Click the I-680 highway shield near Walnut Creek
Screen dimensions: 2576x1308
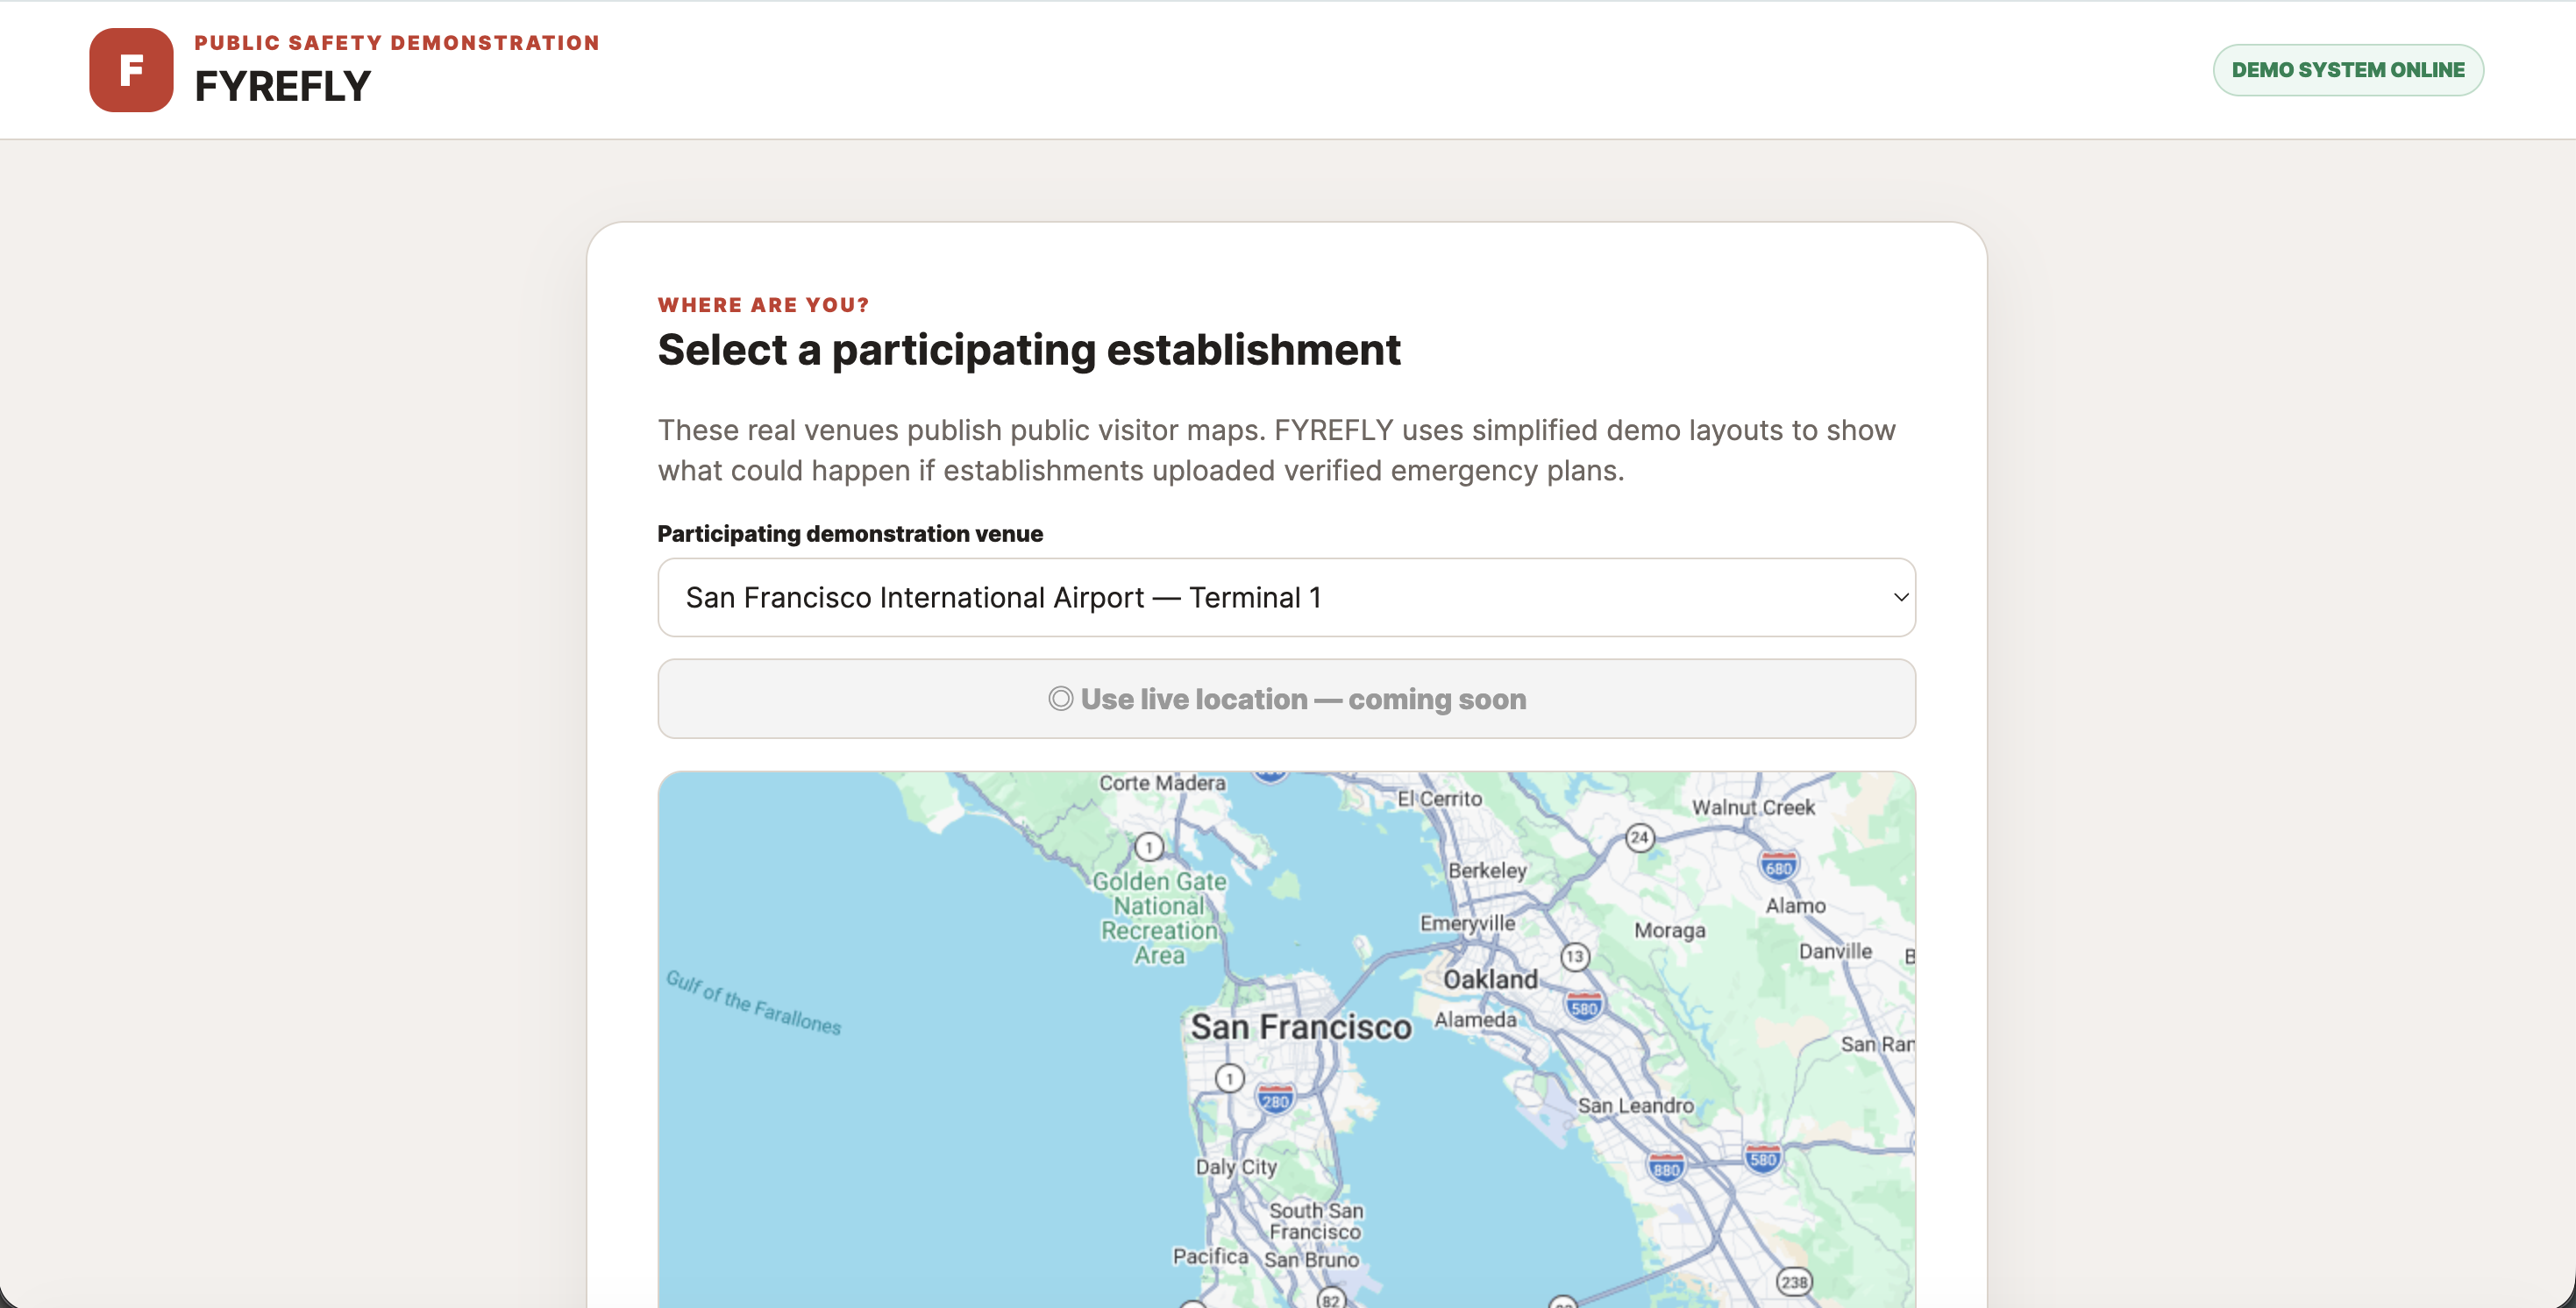(x=1778, y=865)
